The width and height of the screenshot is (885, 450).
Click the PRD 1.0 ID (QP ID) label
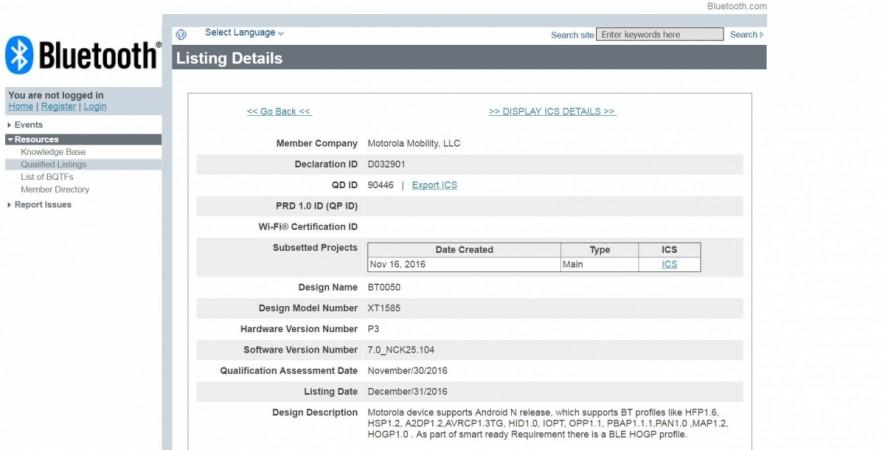click(317, 206)
